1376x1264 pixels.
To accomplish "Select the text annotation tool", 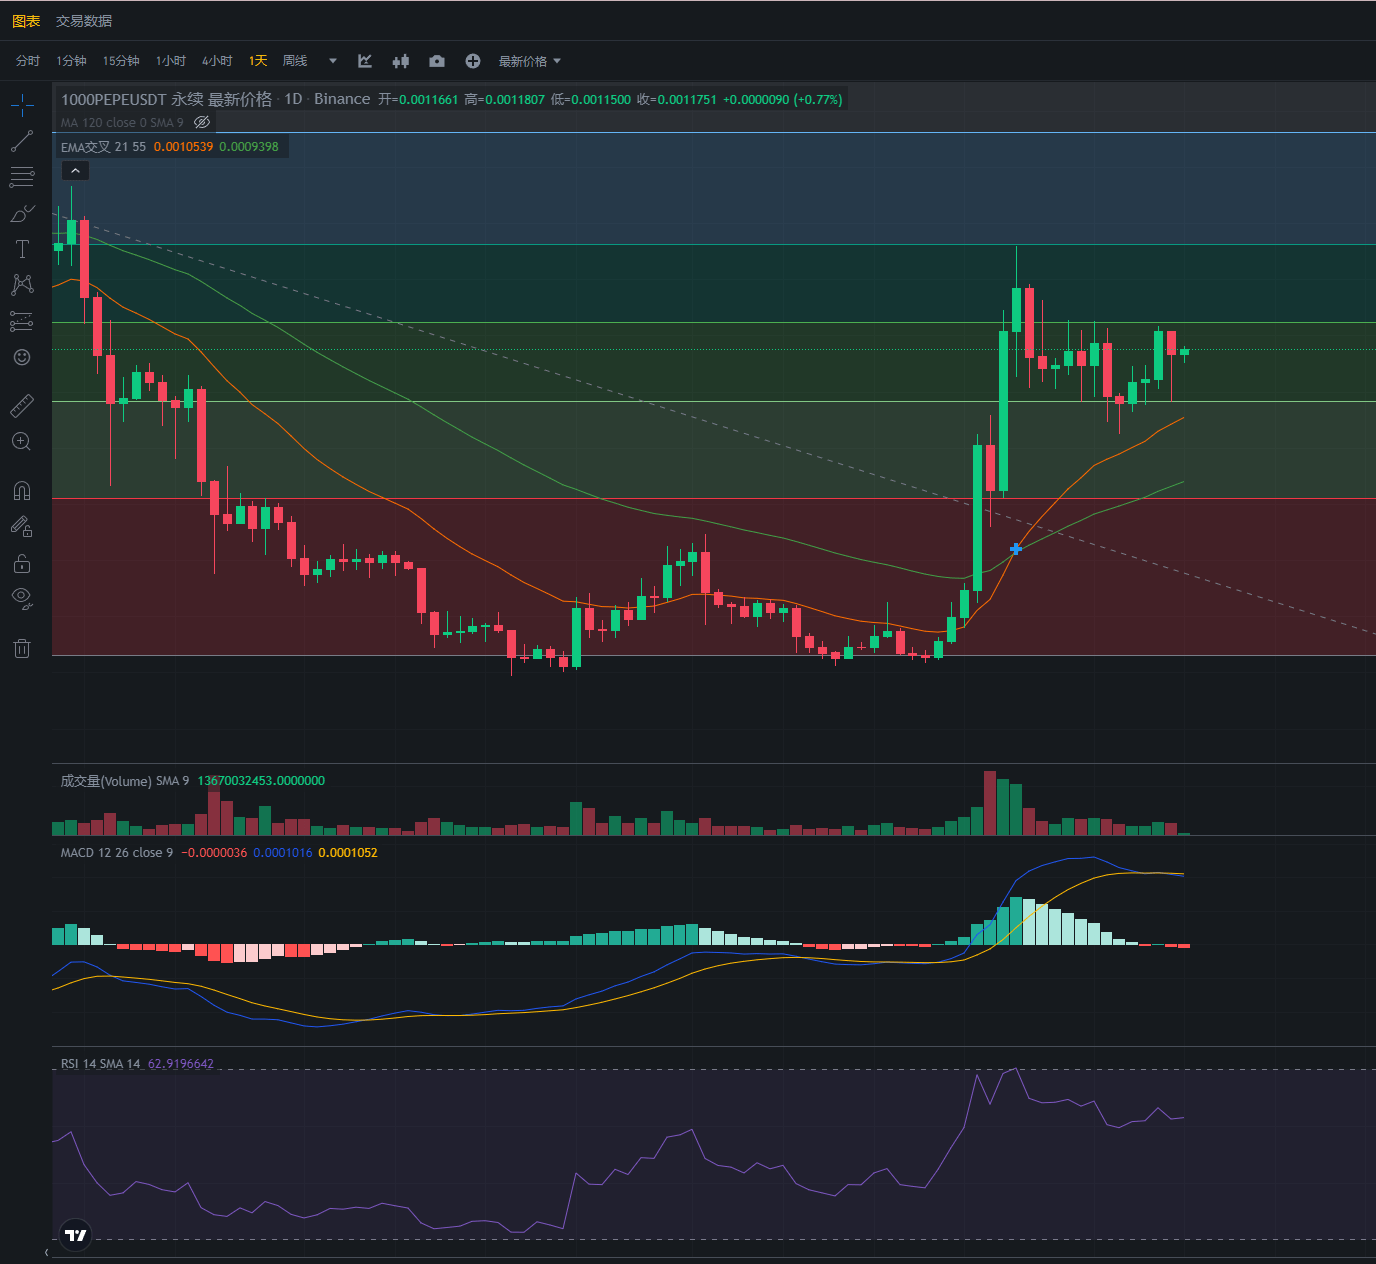I will click(x=22, y=249).
